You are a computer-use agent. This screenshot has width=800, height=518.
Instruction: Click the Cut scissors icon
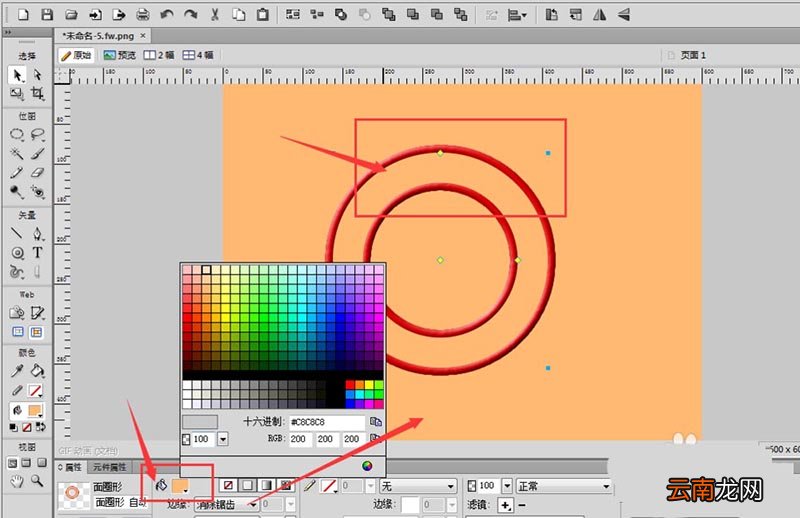coord(215,15)
